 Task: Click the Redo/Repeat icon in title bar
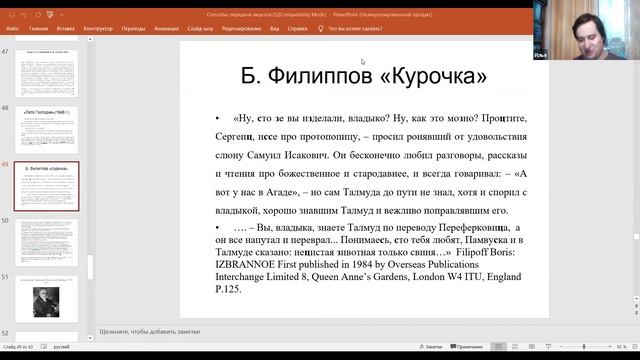(x=38, y=15)
